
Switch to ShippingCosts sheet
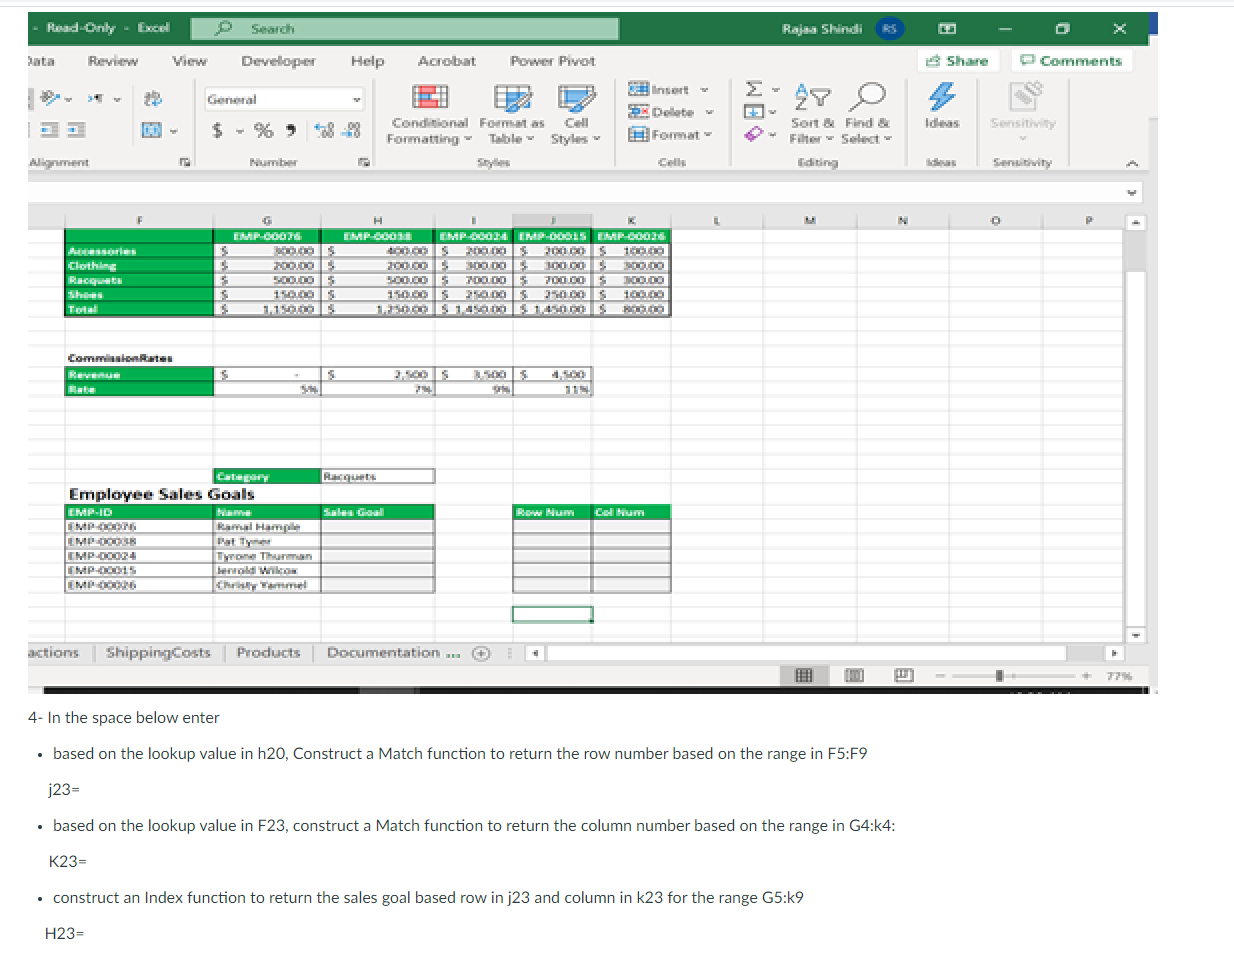[x=158, y=653]
